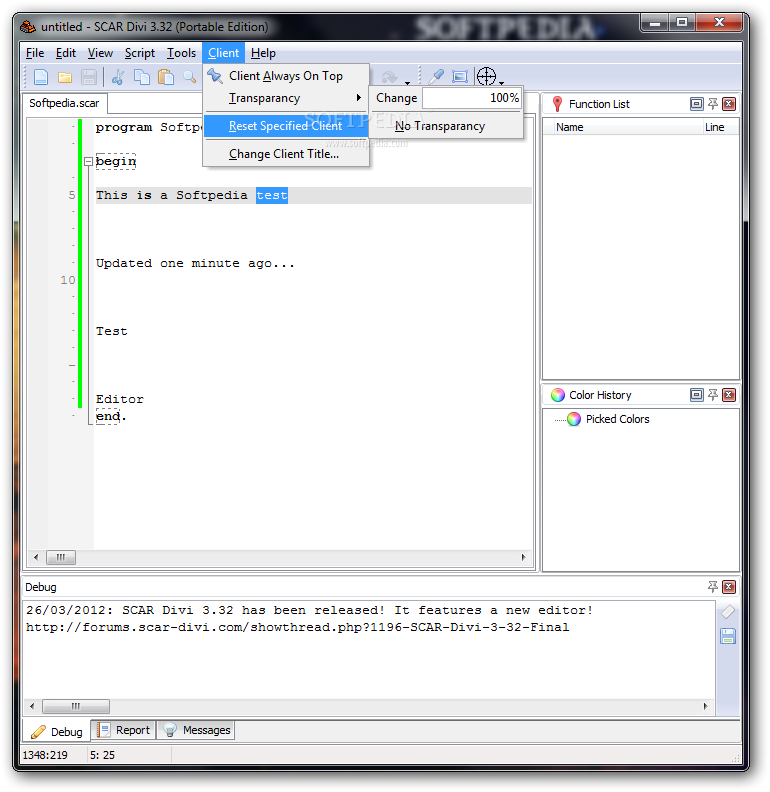Close the open Client menu
Screen dimensions: 770x792
pos(223,53)
